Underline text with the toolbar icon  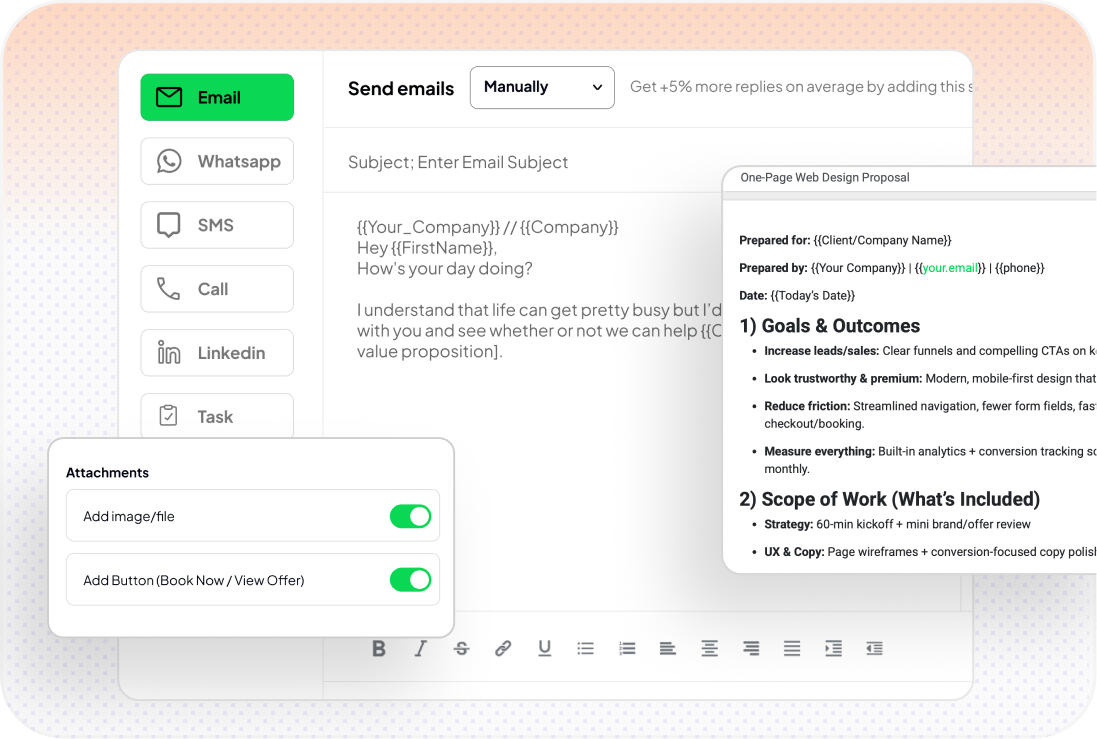click(x=544, y=648)
